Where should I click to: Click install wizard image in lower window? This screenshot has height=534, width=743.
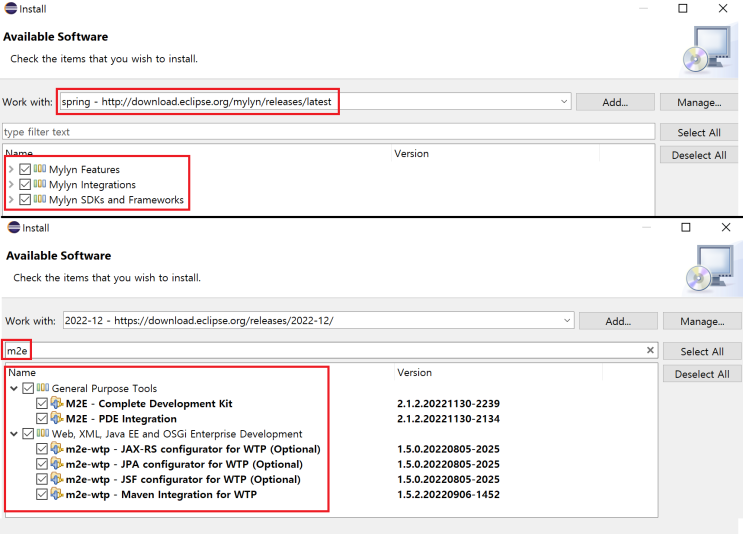coord(710,268)
